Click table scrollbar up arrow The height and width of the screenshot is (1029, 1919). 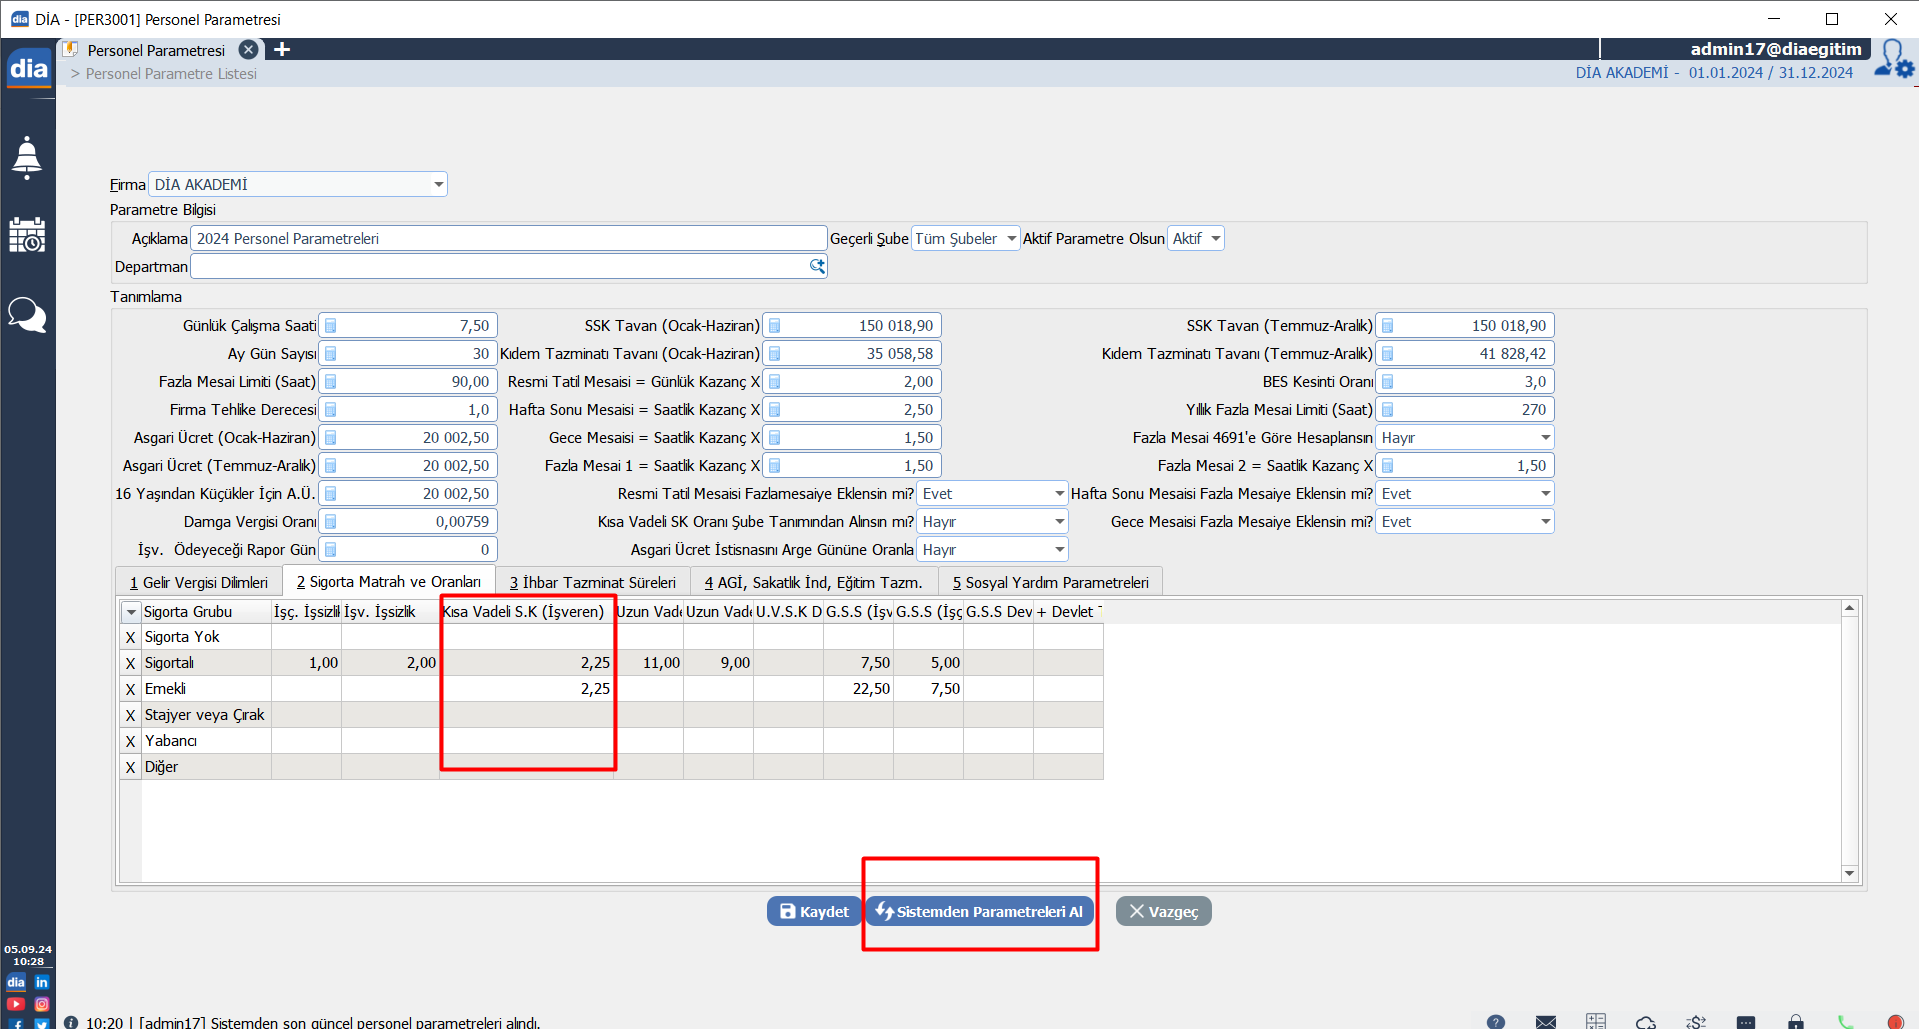coord(1849,608)
